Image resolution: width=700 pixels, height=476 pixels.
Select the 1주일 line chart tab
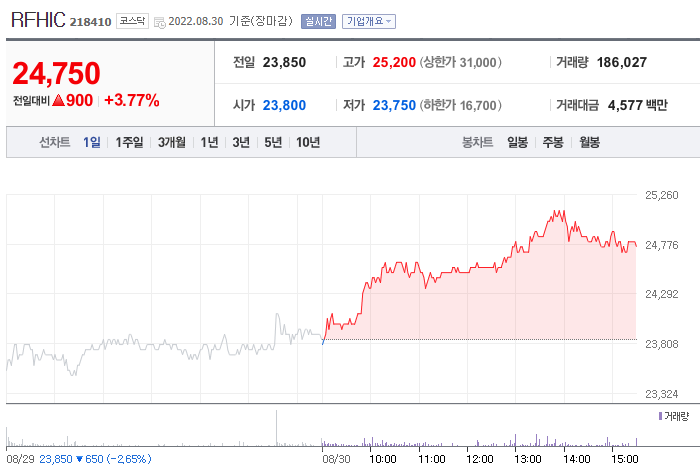pyautogui.click(x=129, y=142)
